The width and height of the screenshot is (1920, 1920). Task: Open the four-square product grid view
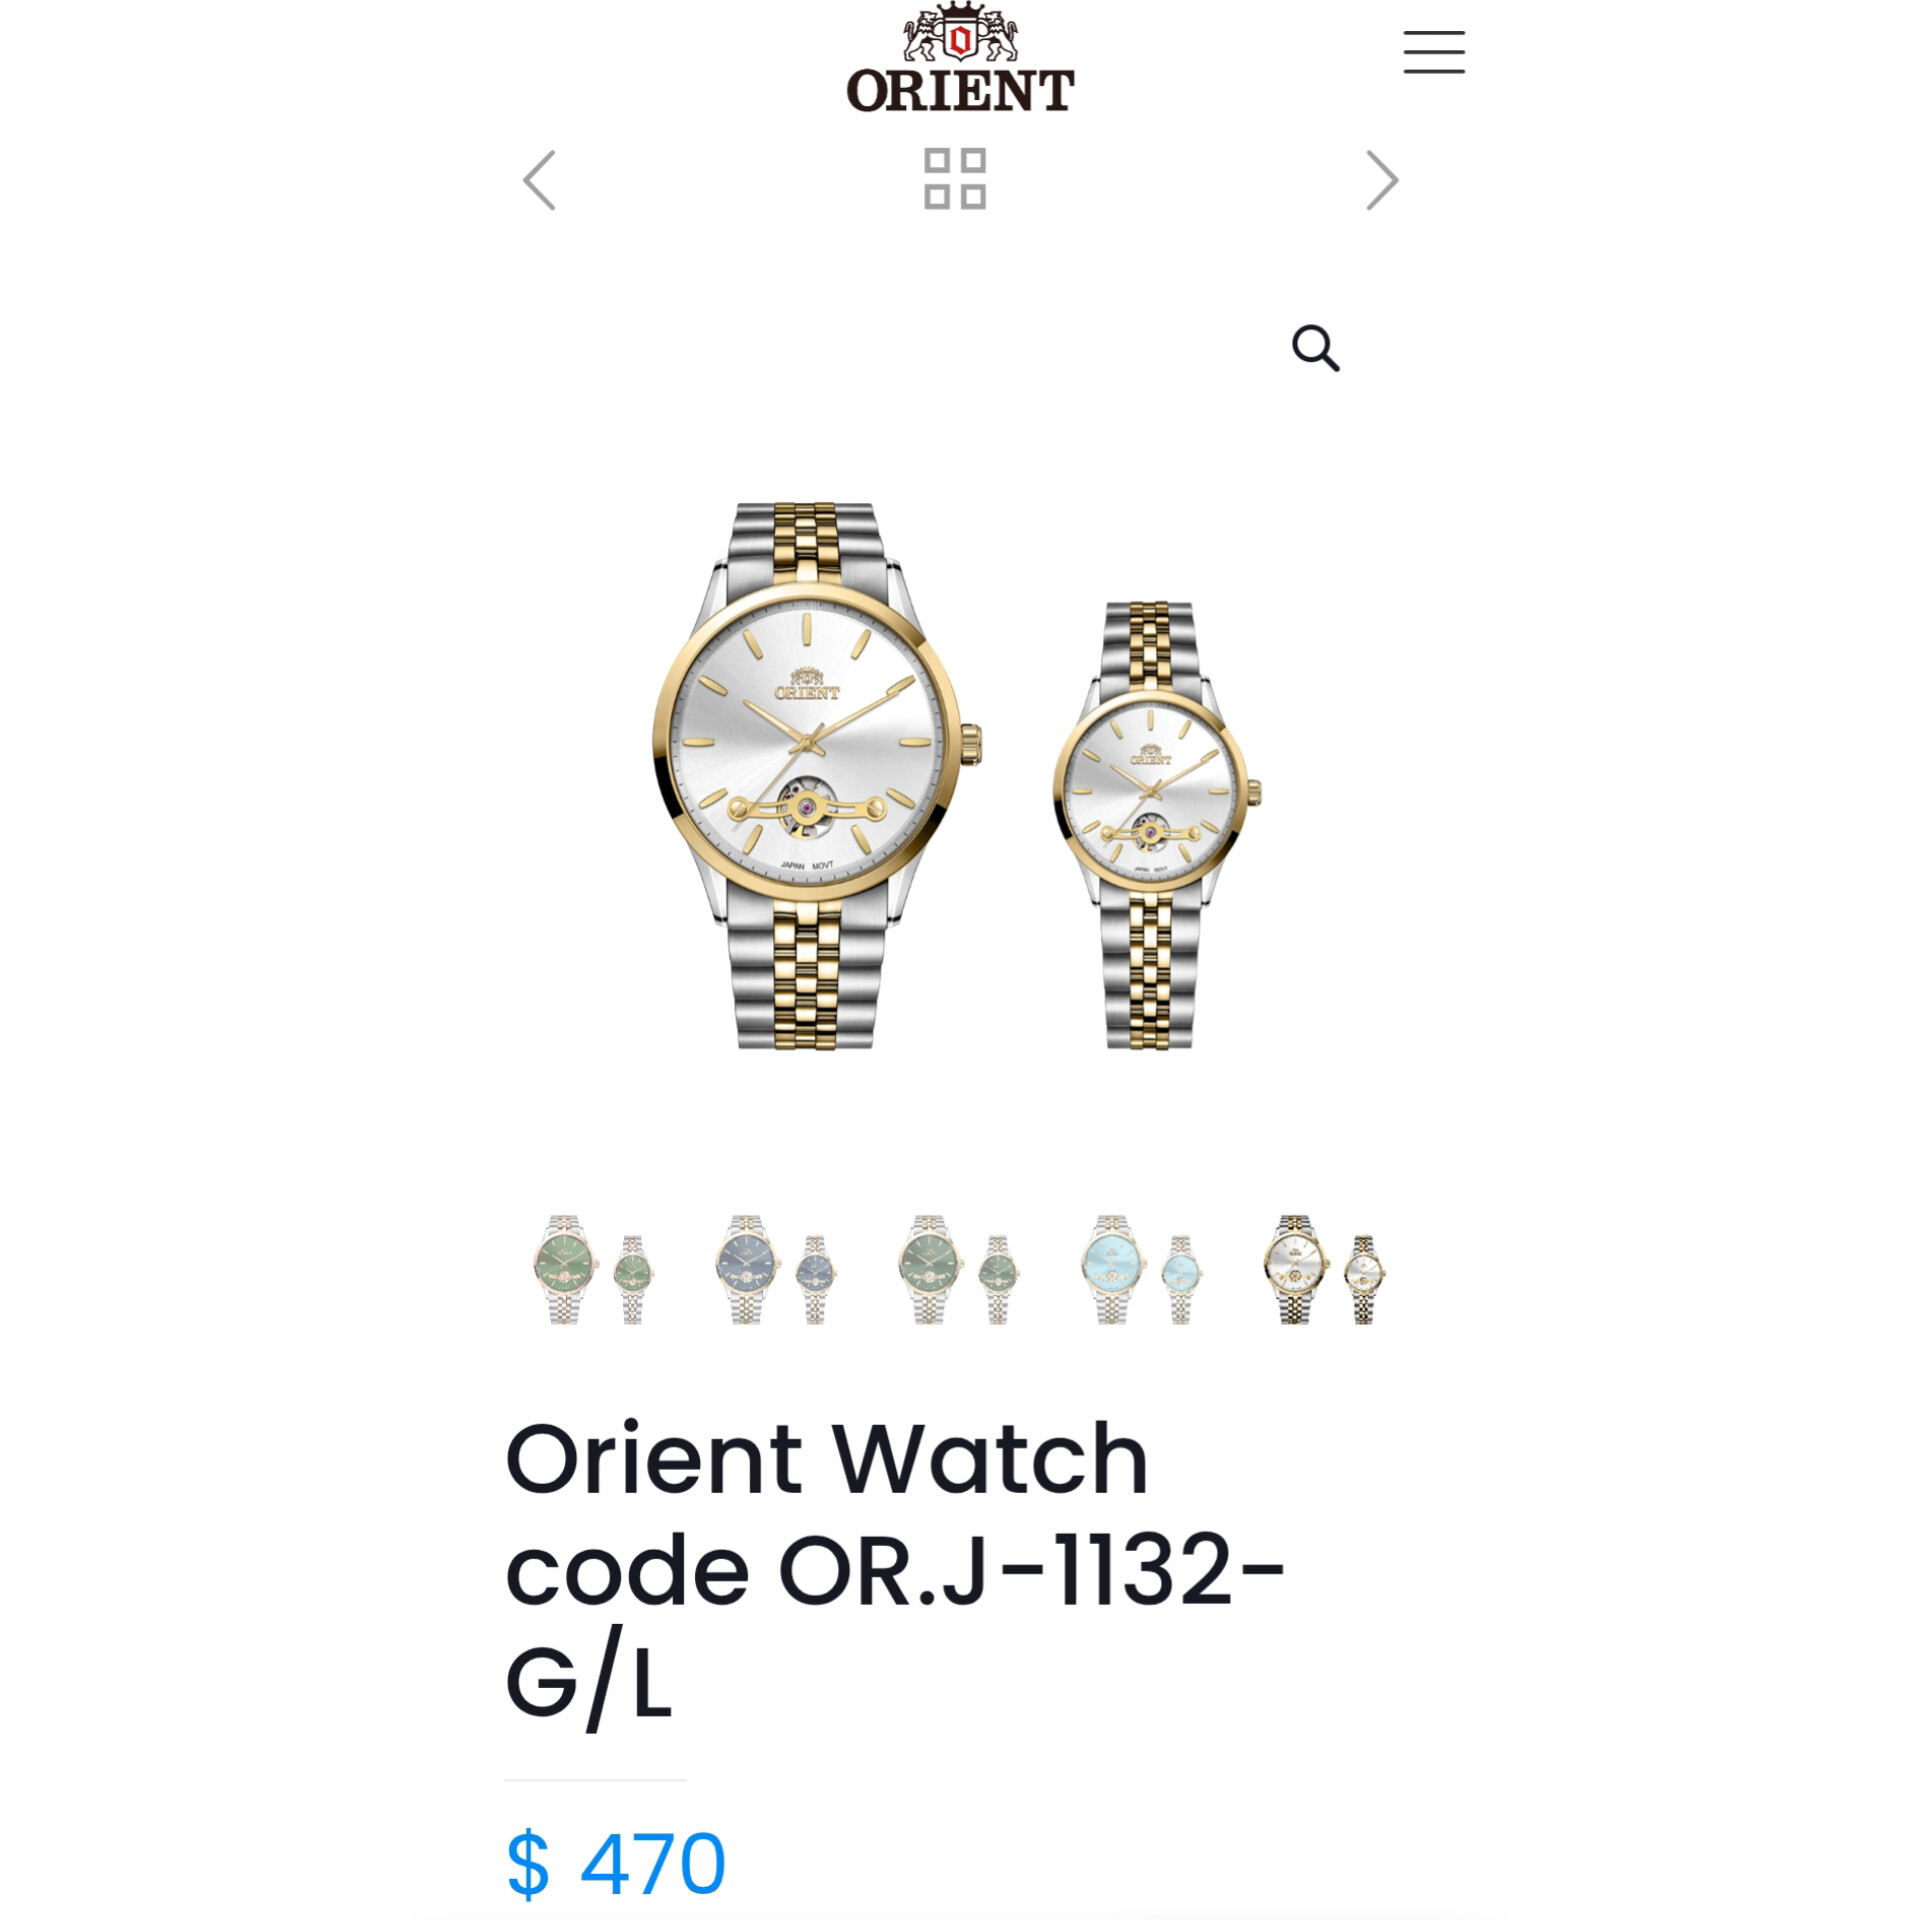954,179
